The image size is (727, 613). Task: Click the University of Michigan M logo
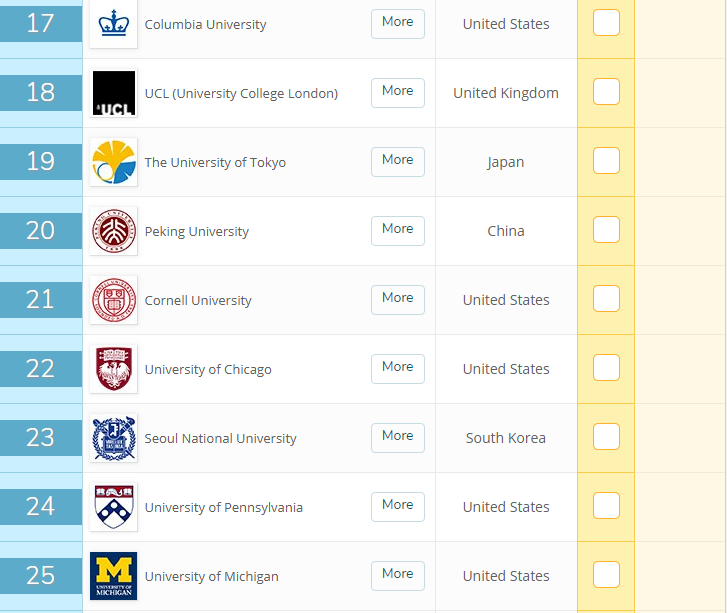pos(113,576)
